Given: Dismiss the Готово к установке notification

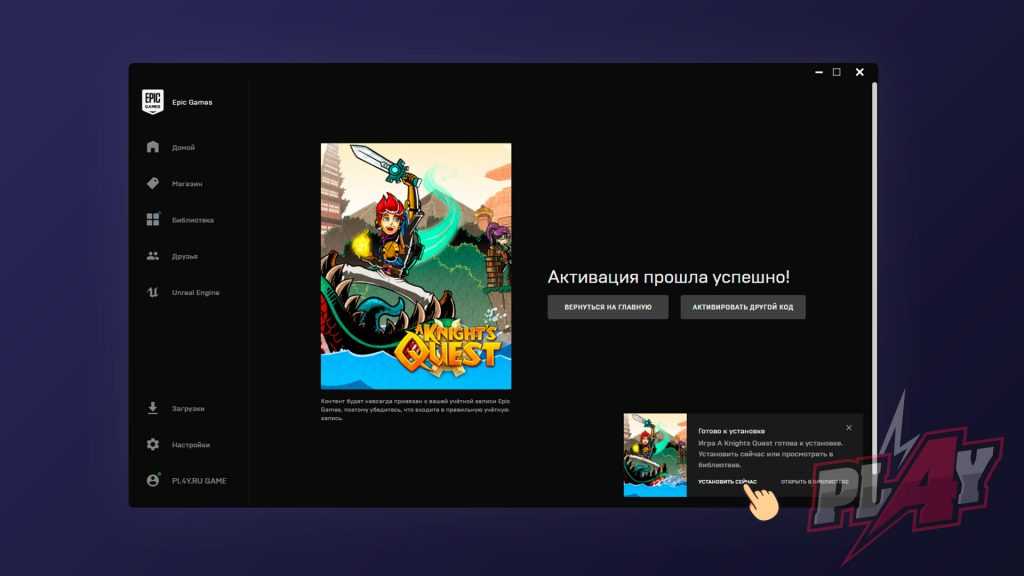Looking at the screenshot, I should tap(849, 428).
